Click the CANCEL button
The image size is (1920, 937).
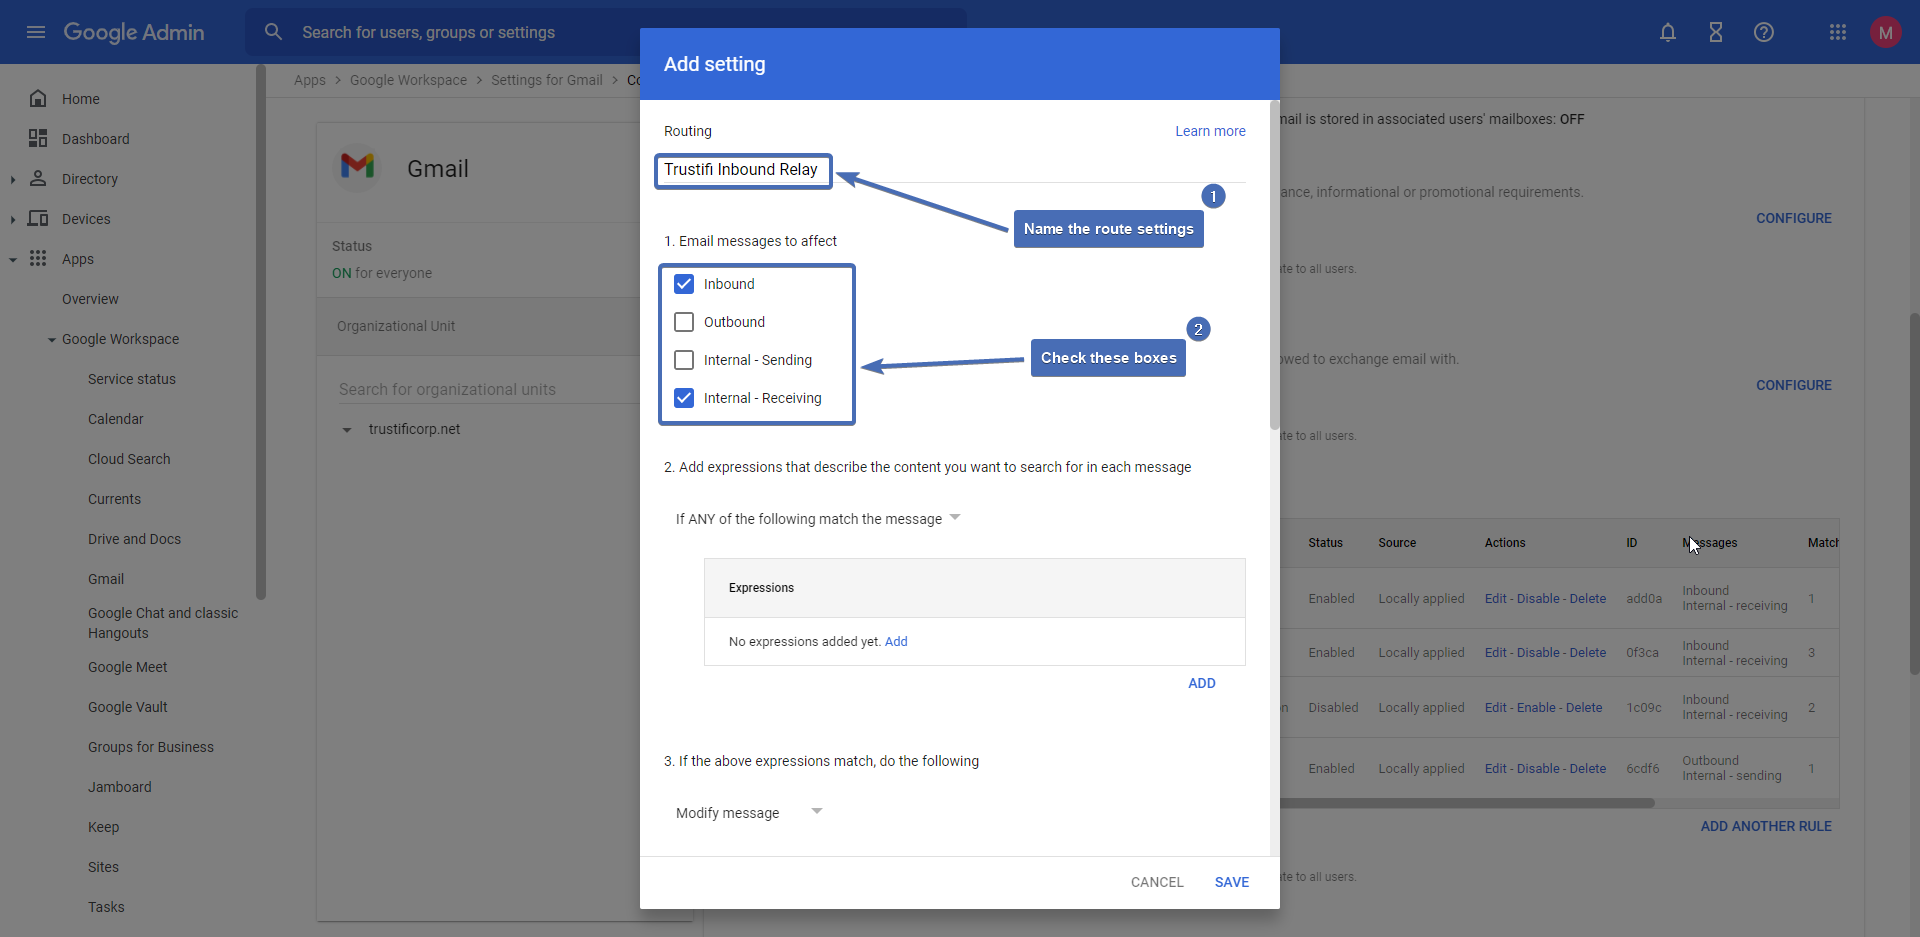1157,882
